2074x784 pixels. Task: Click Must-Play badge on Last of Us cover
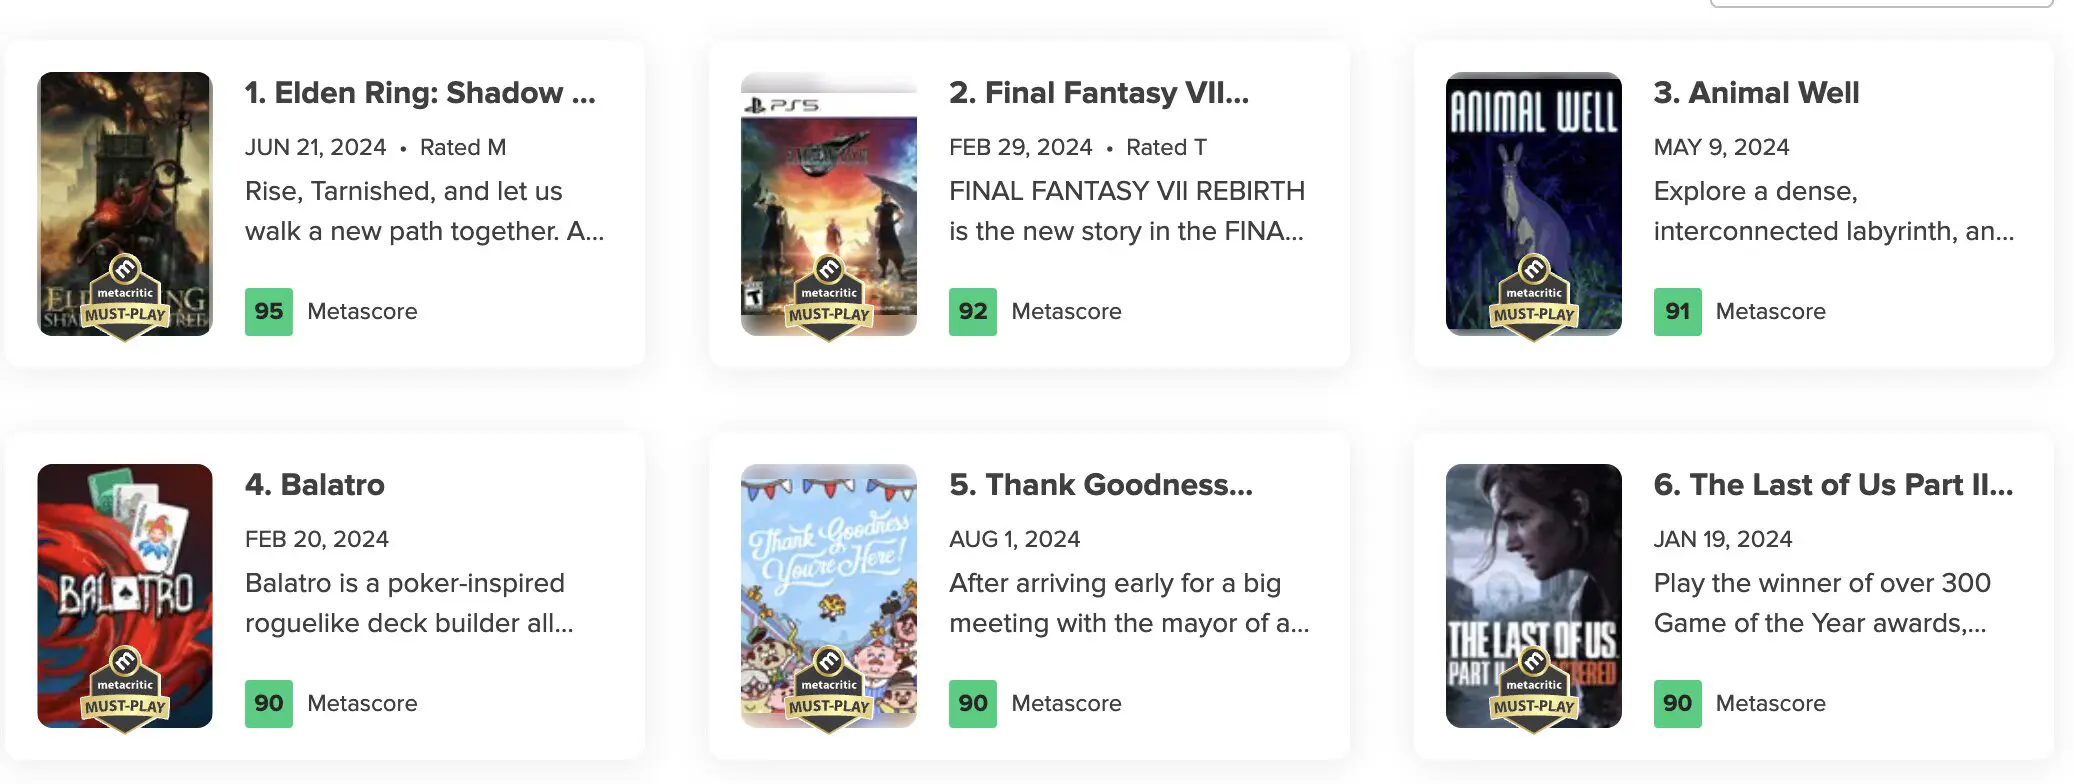[x=1533, y=690]
